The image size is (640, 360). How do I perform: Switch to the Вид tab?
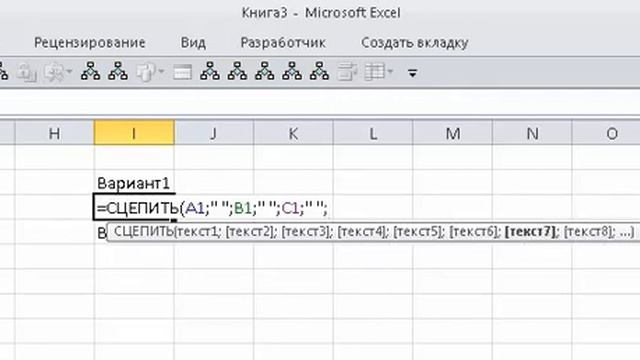click(x=193, y=42)
